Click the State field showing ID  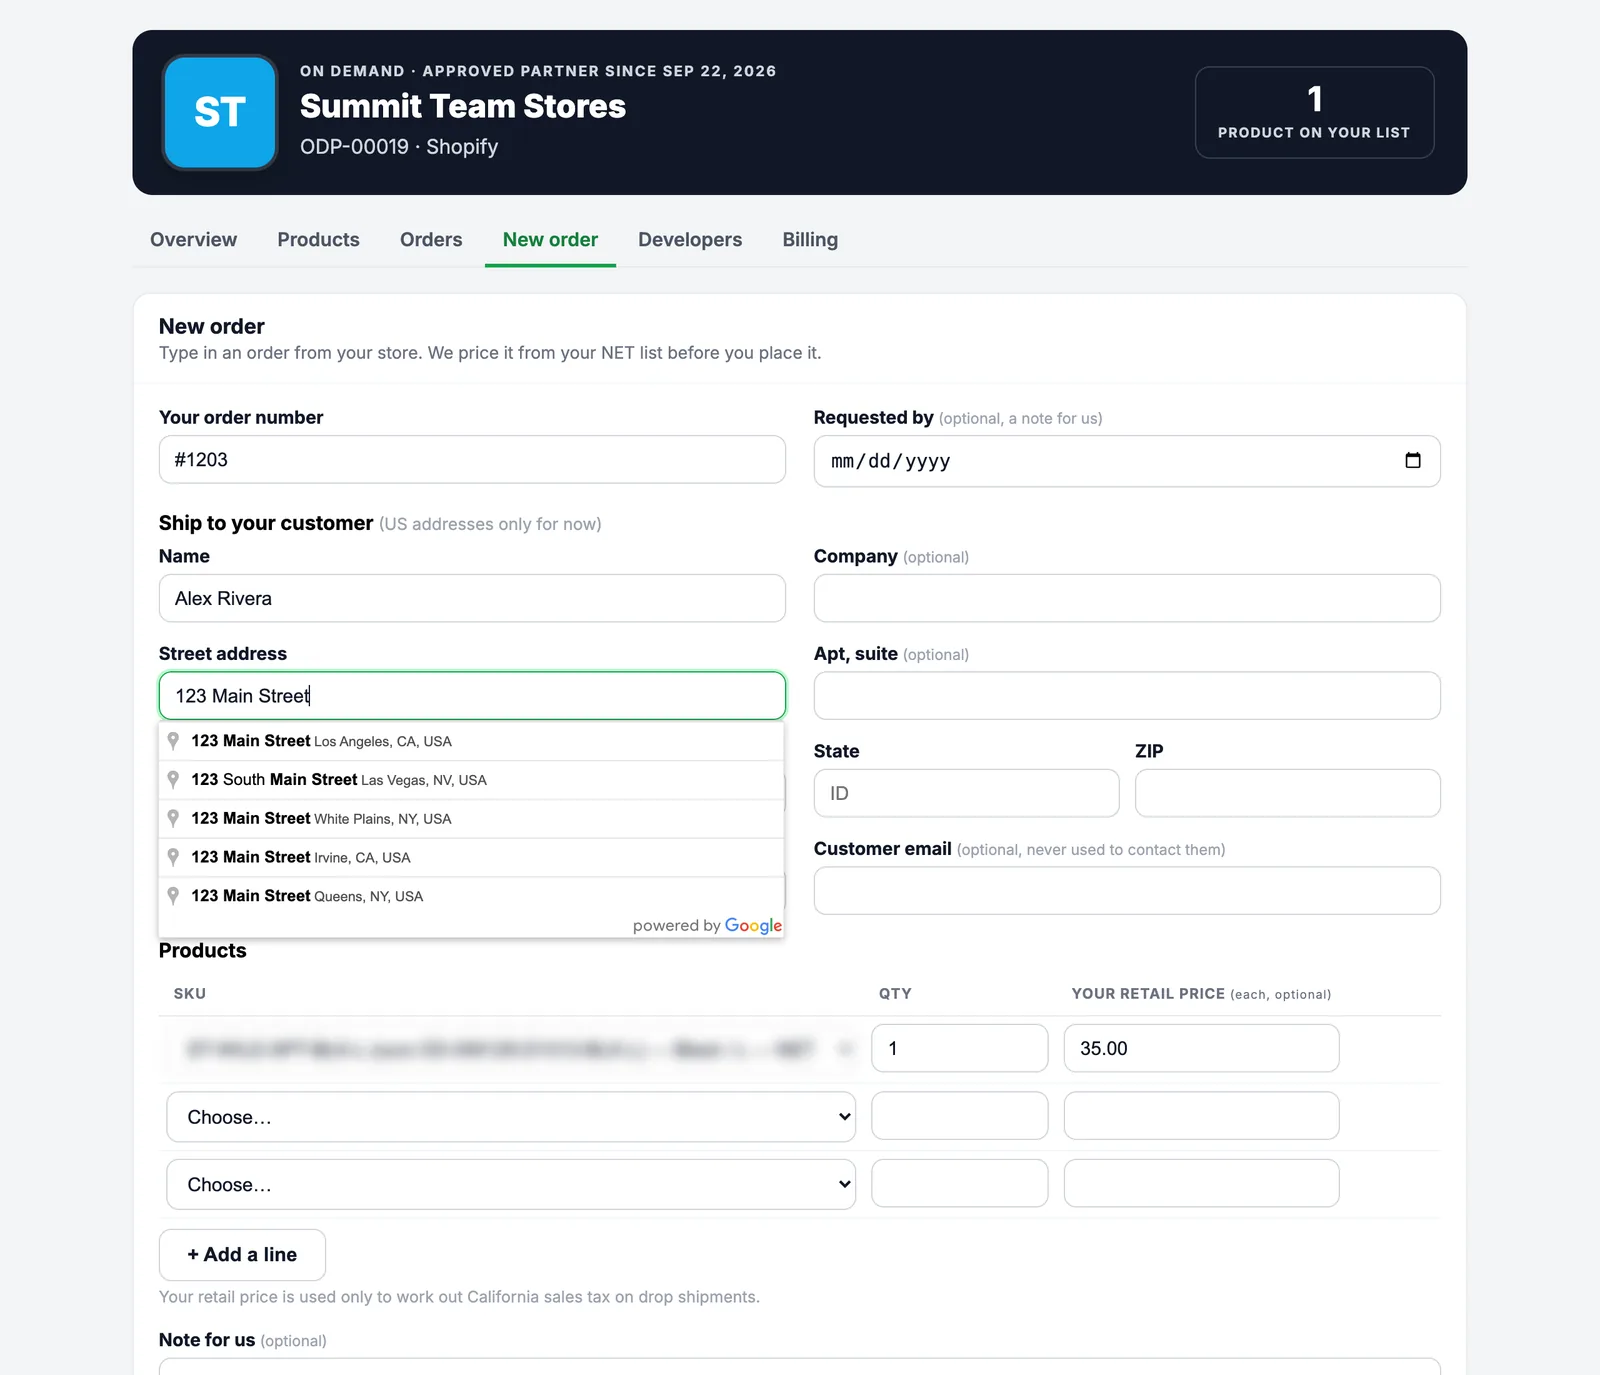point(967,793)
